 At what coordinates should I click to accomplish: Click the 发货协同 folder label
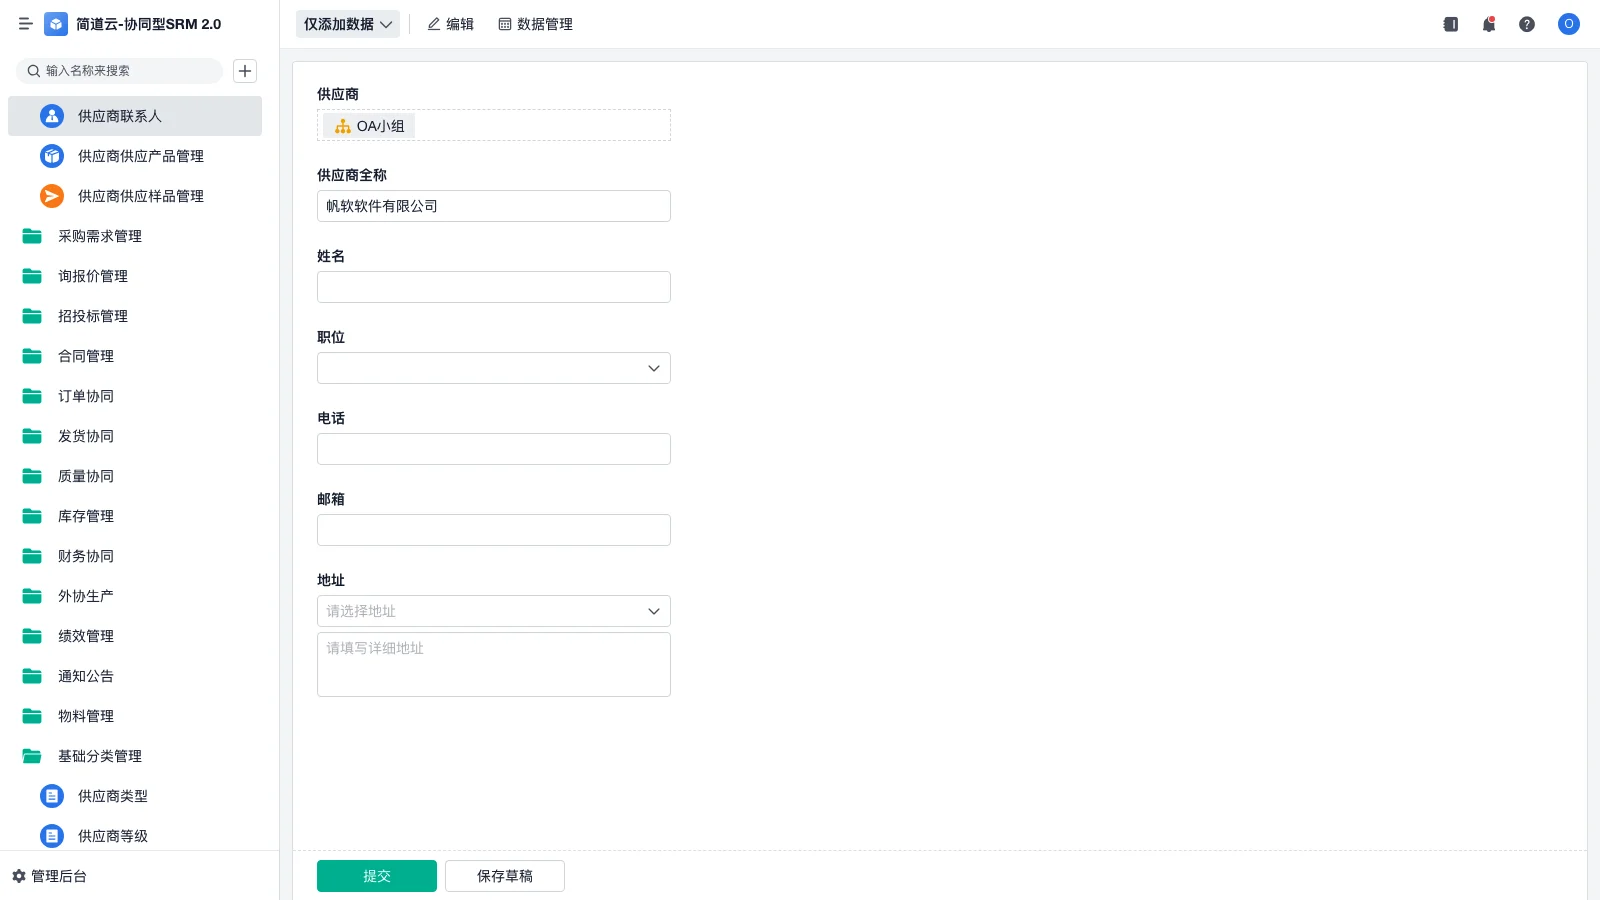[x=86, y=436]
